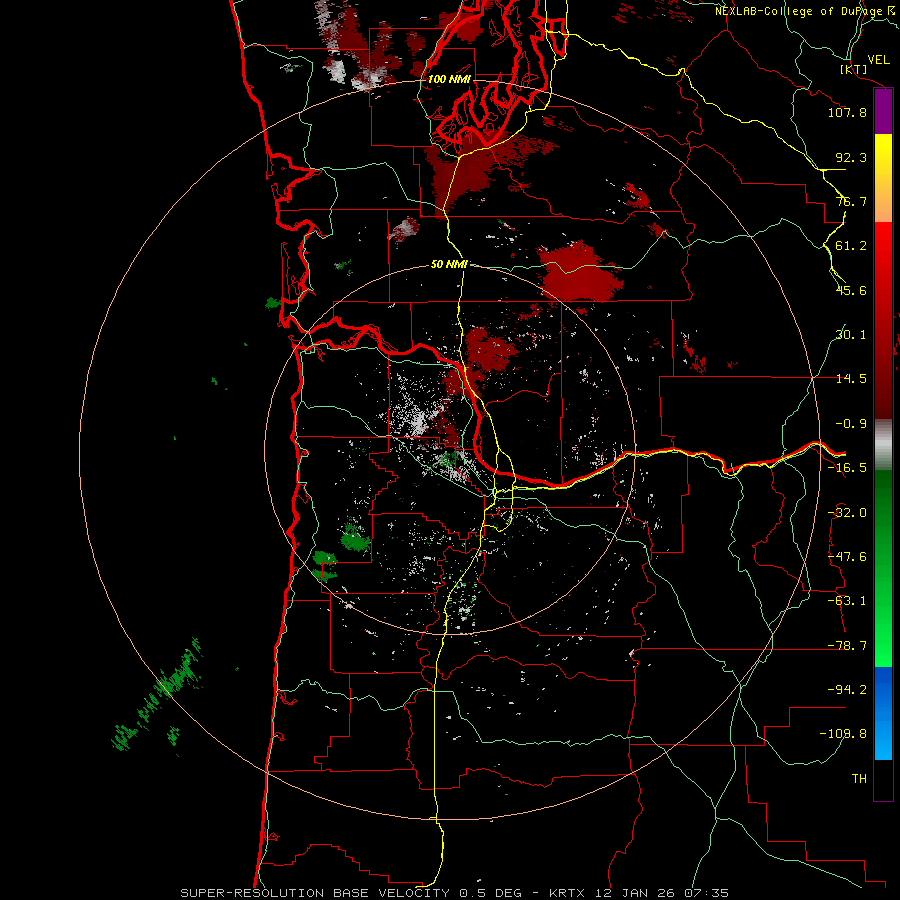Click the 92.3 velocity scale value
The height and width of the screenshot is (900, 900).
851,157
